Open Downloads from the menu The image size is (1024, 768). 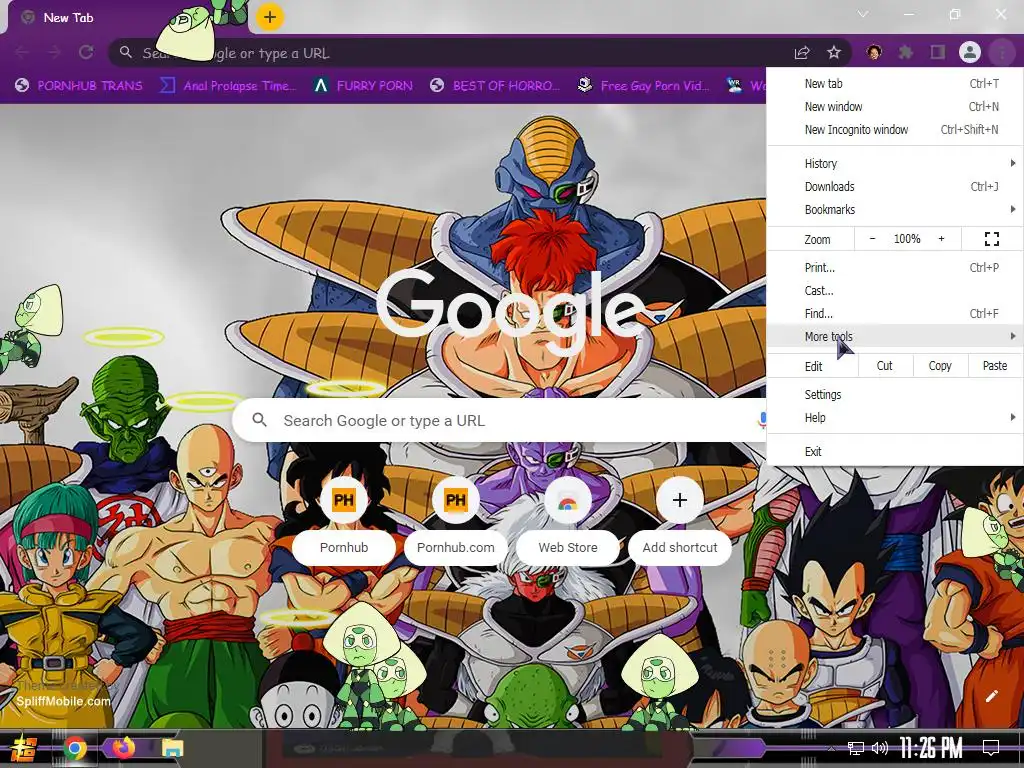tap(895, 187)
